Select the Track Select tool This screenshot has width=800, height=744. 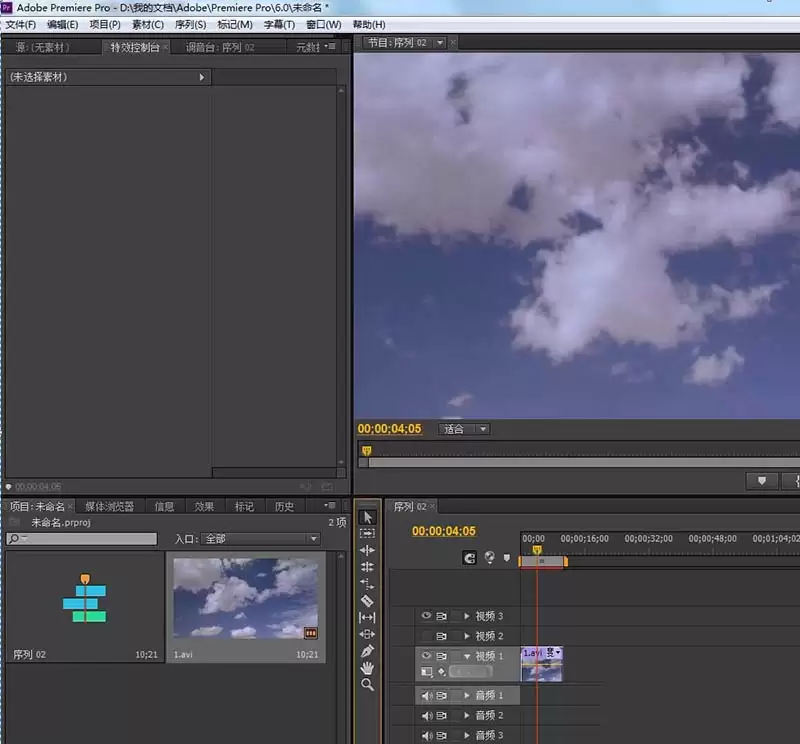click(x=367, y=534)
